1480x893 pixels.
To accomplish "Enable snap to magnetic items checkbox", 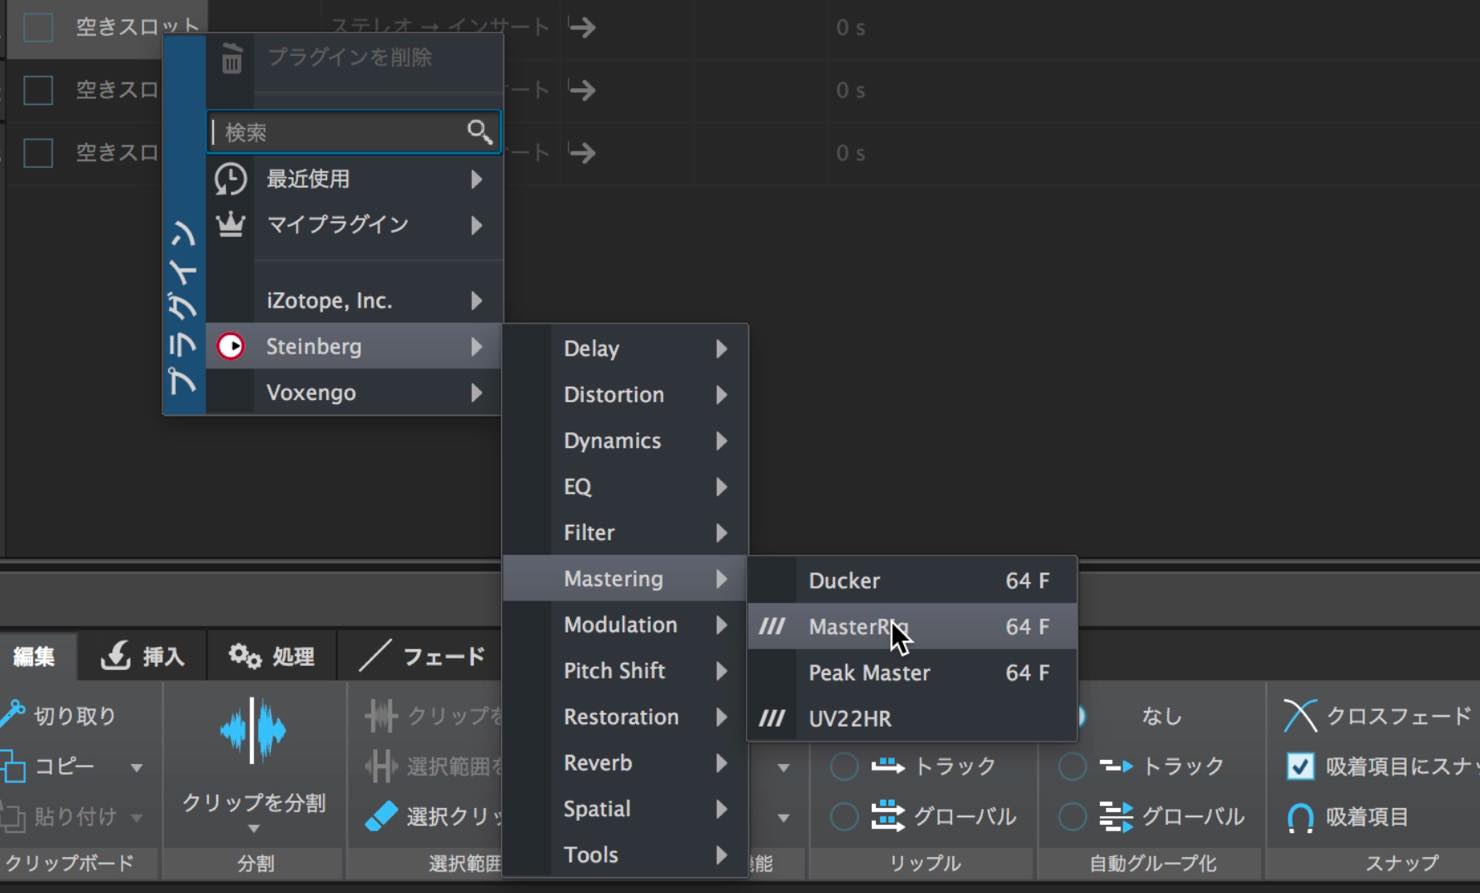I will [x=1300, y=767].
